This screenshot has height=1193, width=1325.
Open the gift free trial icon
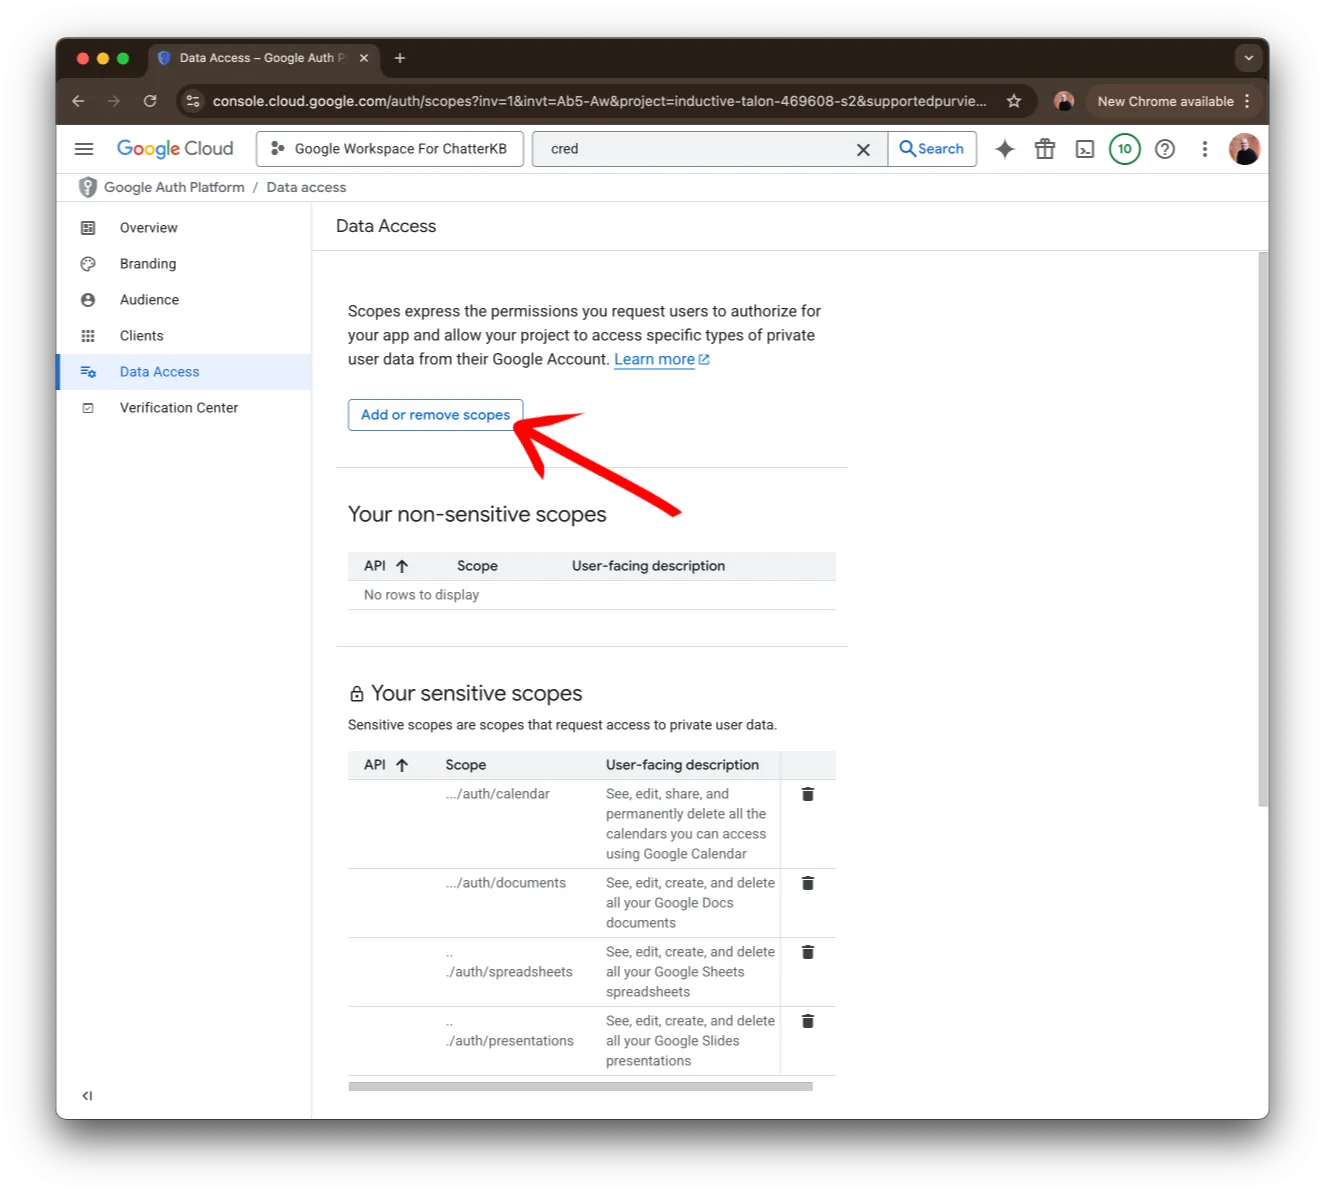pyautogui.click(x=1045, y=149)
